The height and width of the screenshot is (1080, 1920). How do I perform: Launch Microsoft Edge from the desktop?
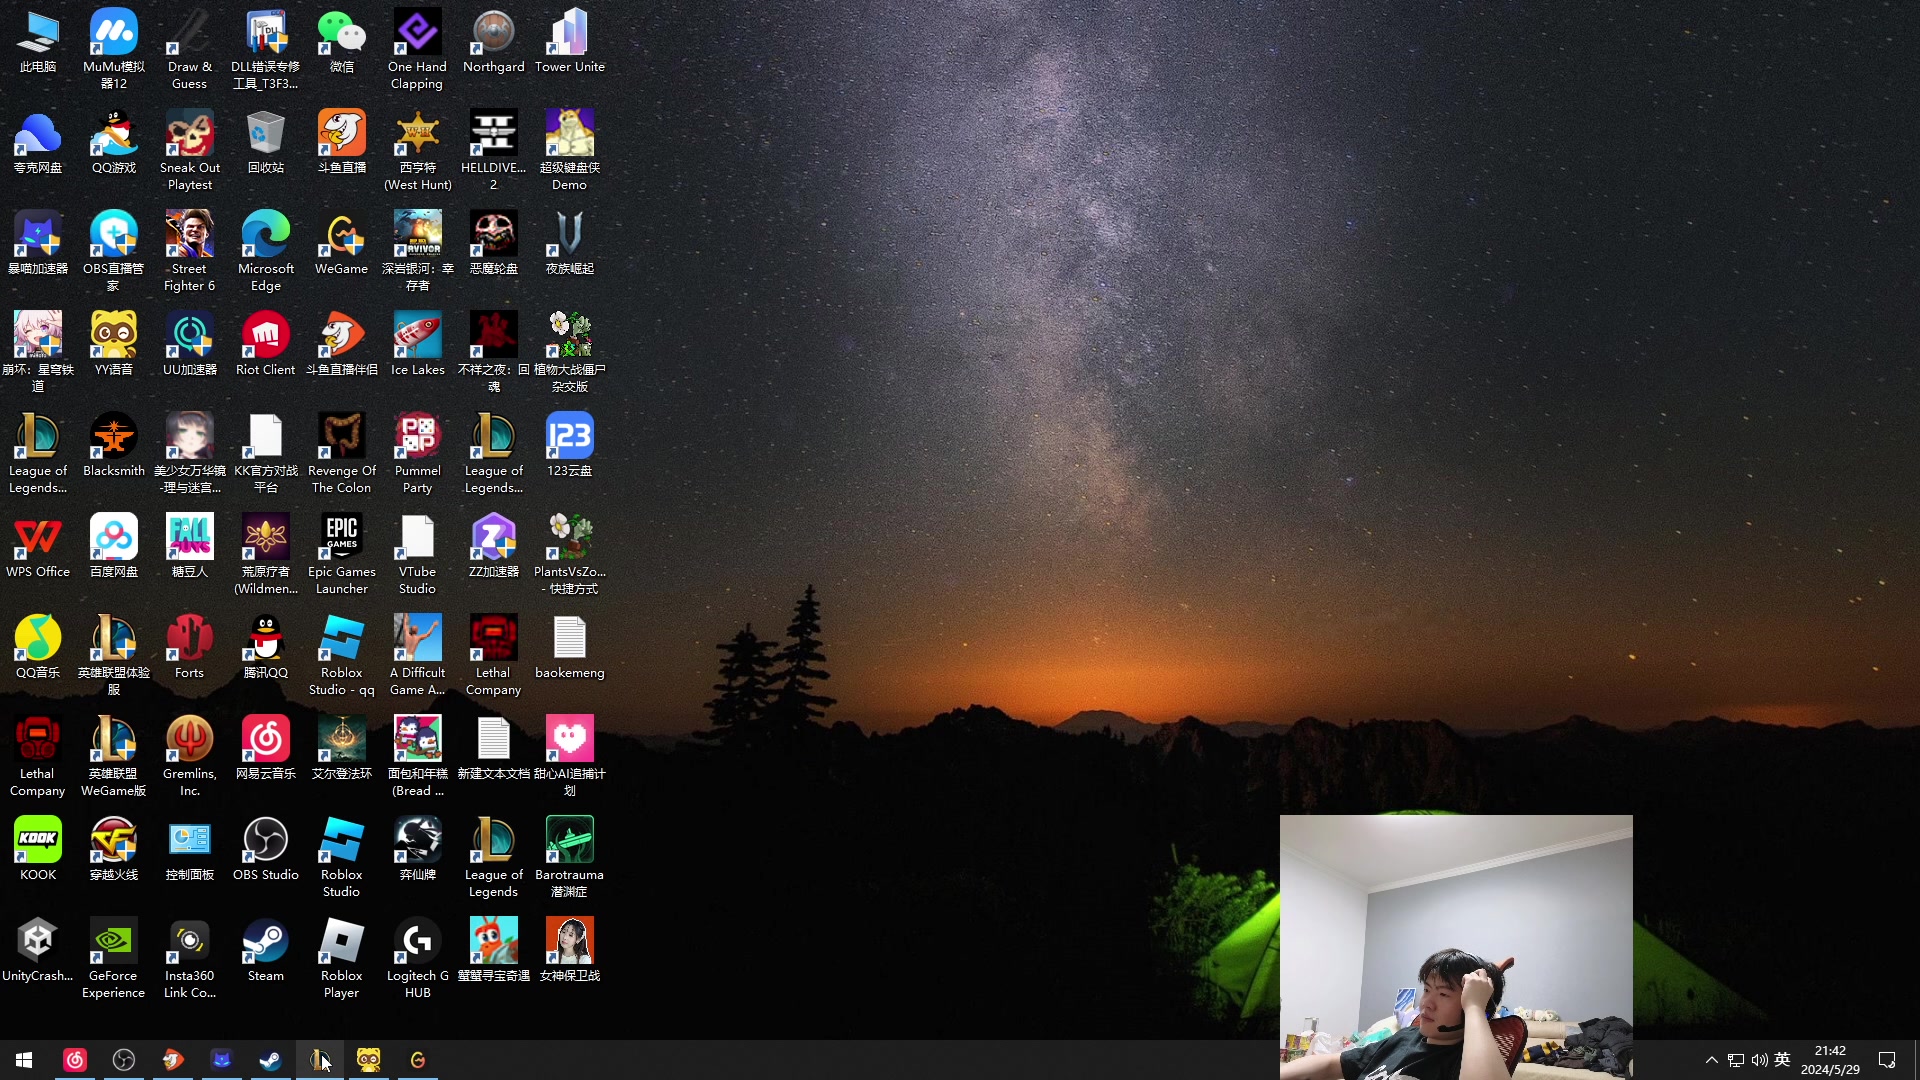tap(265, 252)
